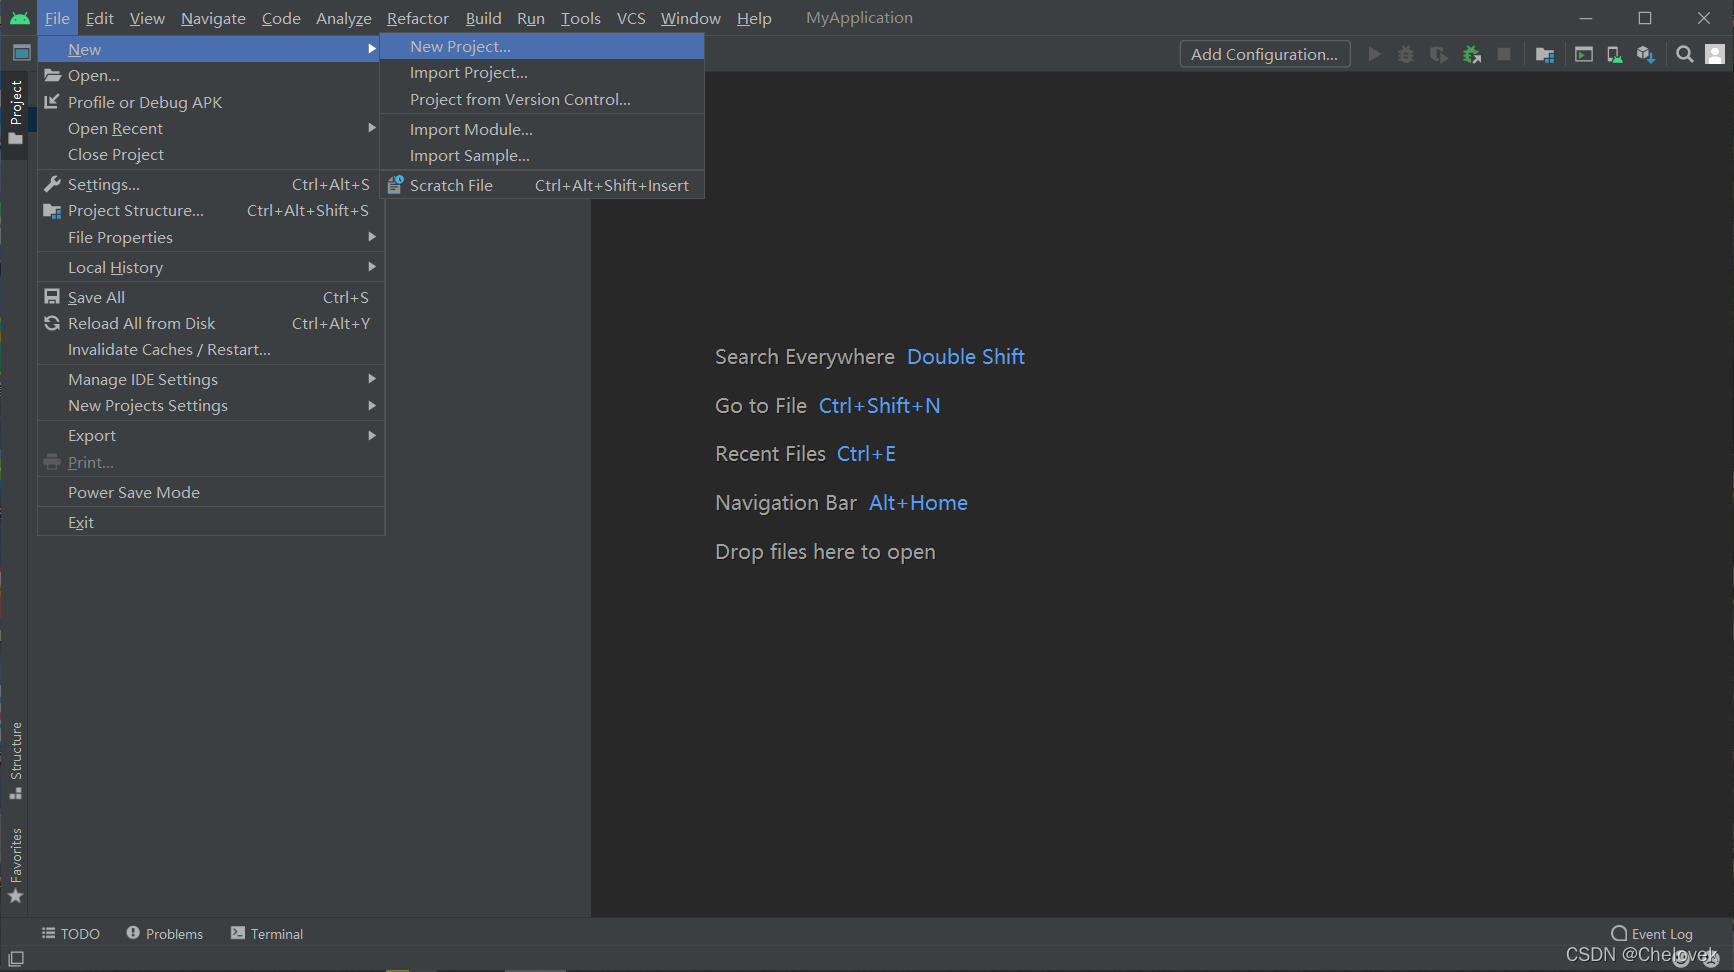The image size is (1734, 972).
Task: Open the Favorites tool window tab
Action: point(15,866)
